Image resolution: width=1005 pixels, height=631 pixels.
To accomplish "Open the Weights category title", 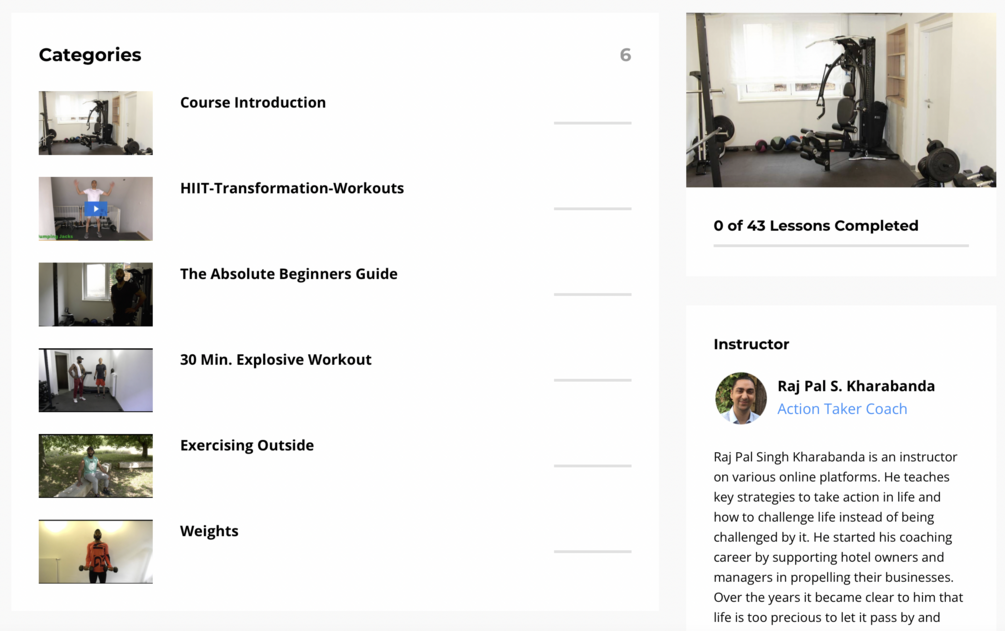I will [x=209, y=531].
